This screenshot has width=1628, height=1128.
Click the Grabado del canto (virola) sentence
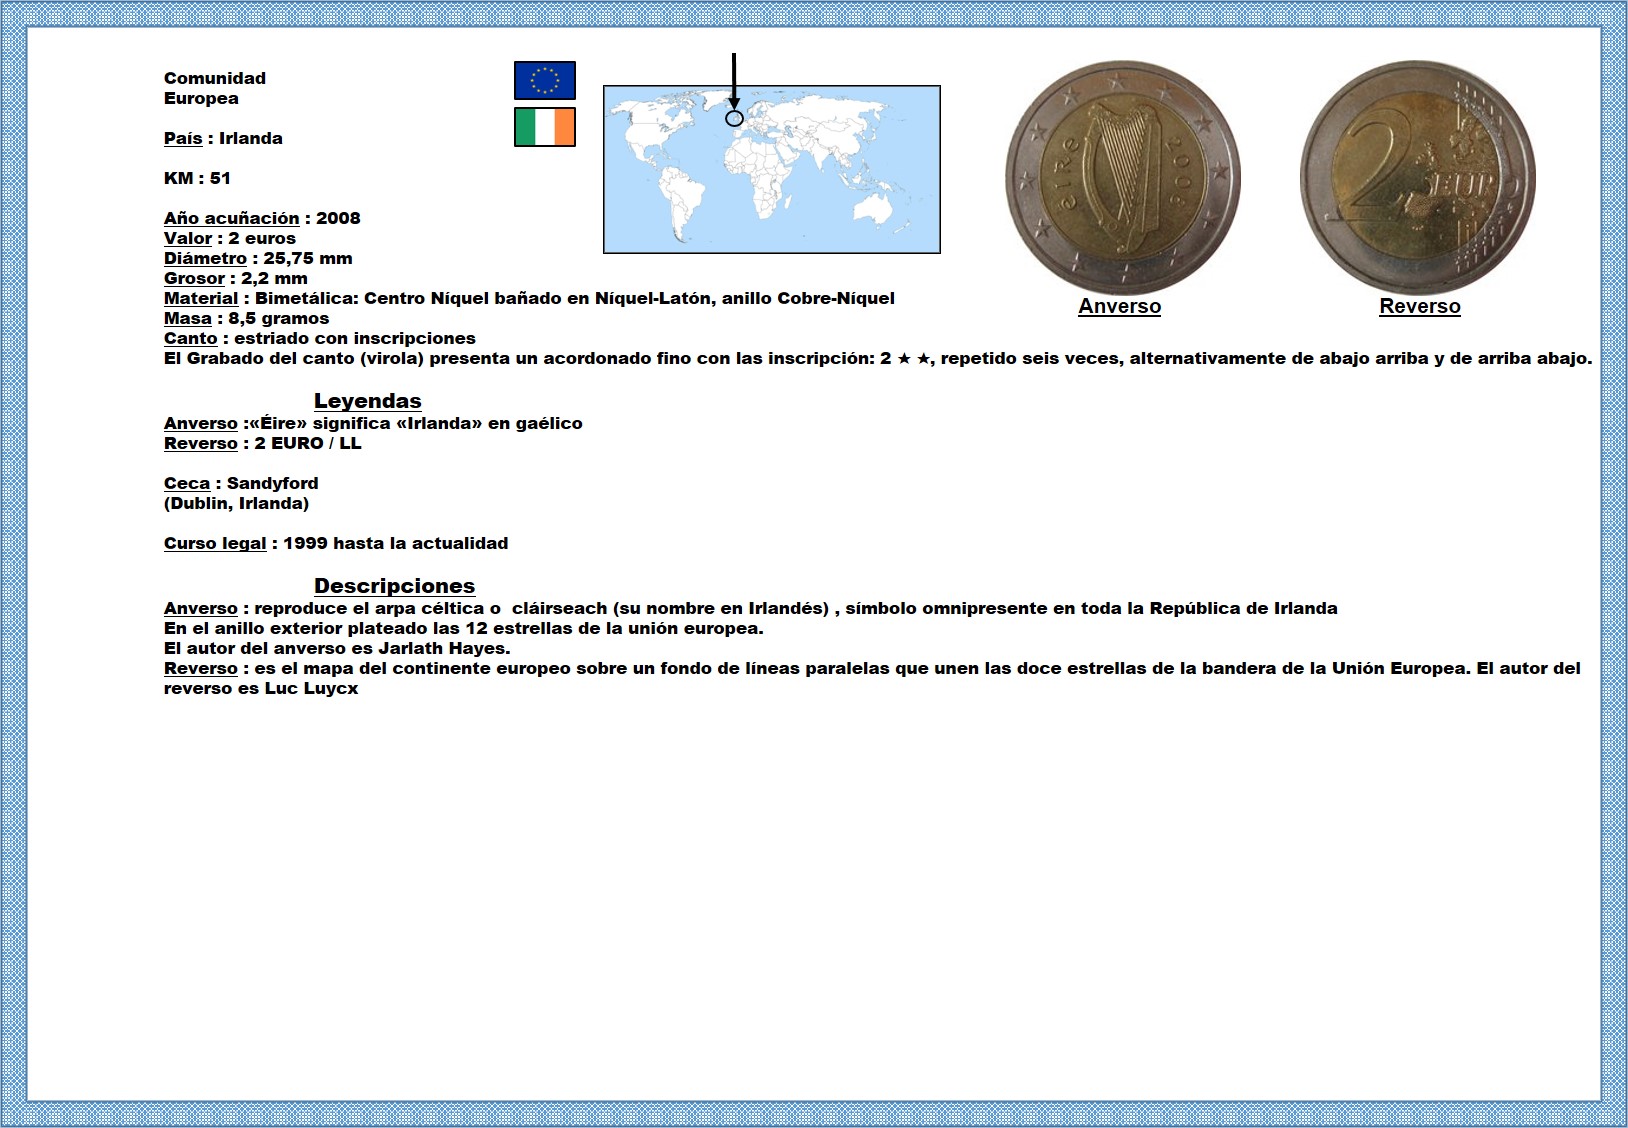coord(878,358)
